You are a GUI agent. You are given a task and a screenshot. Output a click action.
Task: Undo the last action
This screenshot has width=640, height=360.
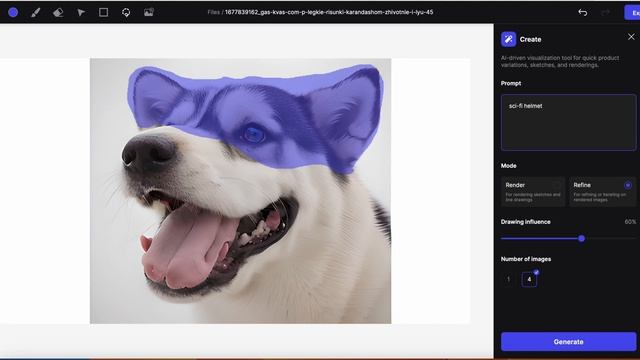[582, 13]
